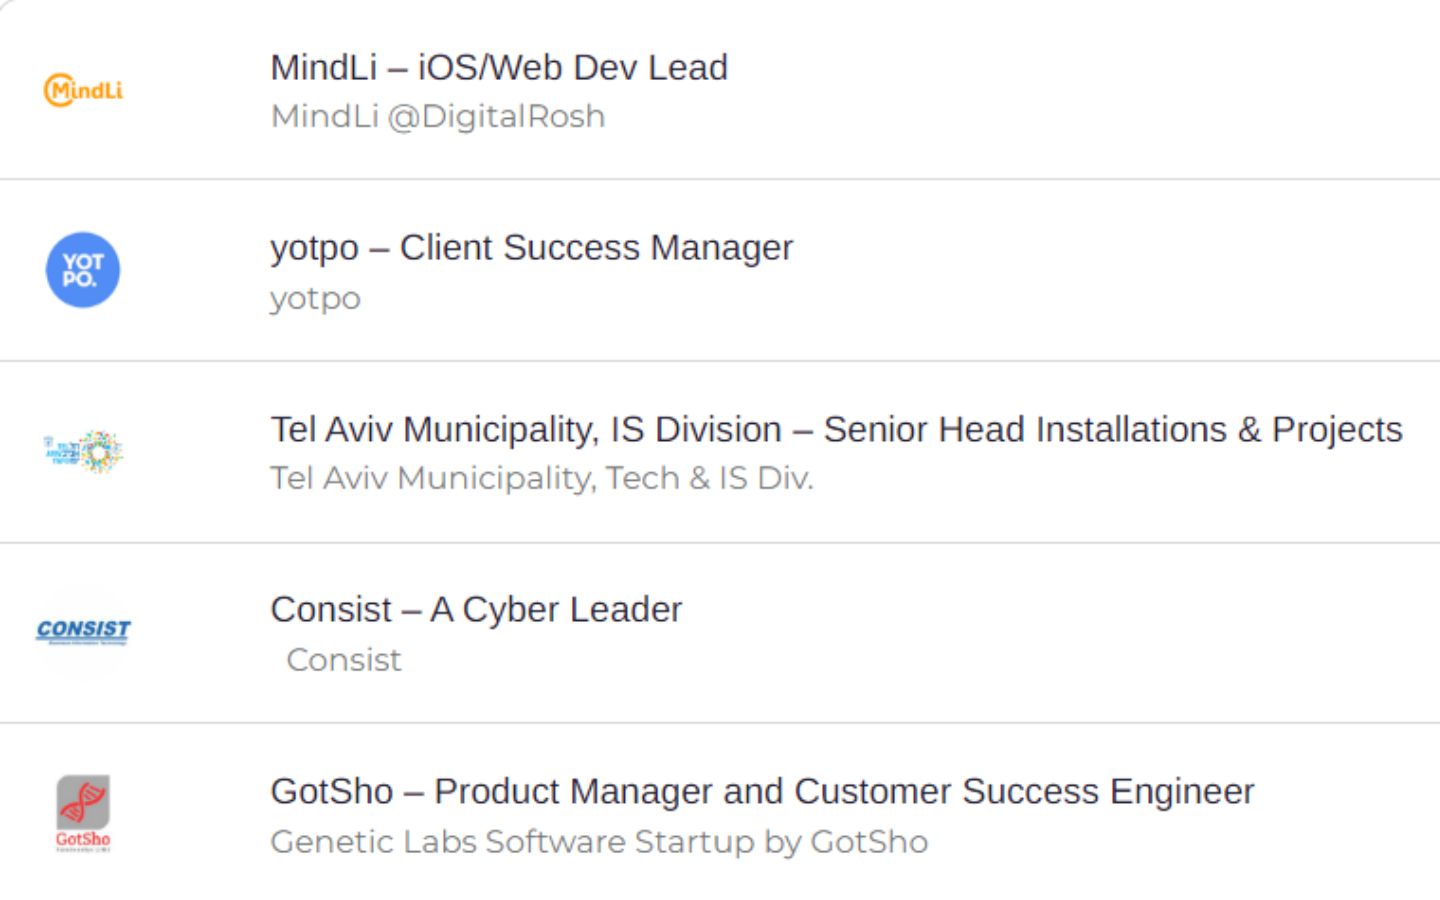1440x900 pixels.
Task: Open GotSho – Product Manager listing title
Action: [762, 791]
